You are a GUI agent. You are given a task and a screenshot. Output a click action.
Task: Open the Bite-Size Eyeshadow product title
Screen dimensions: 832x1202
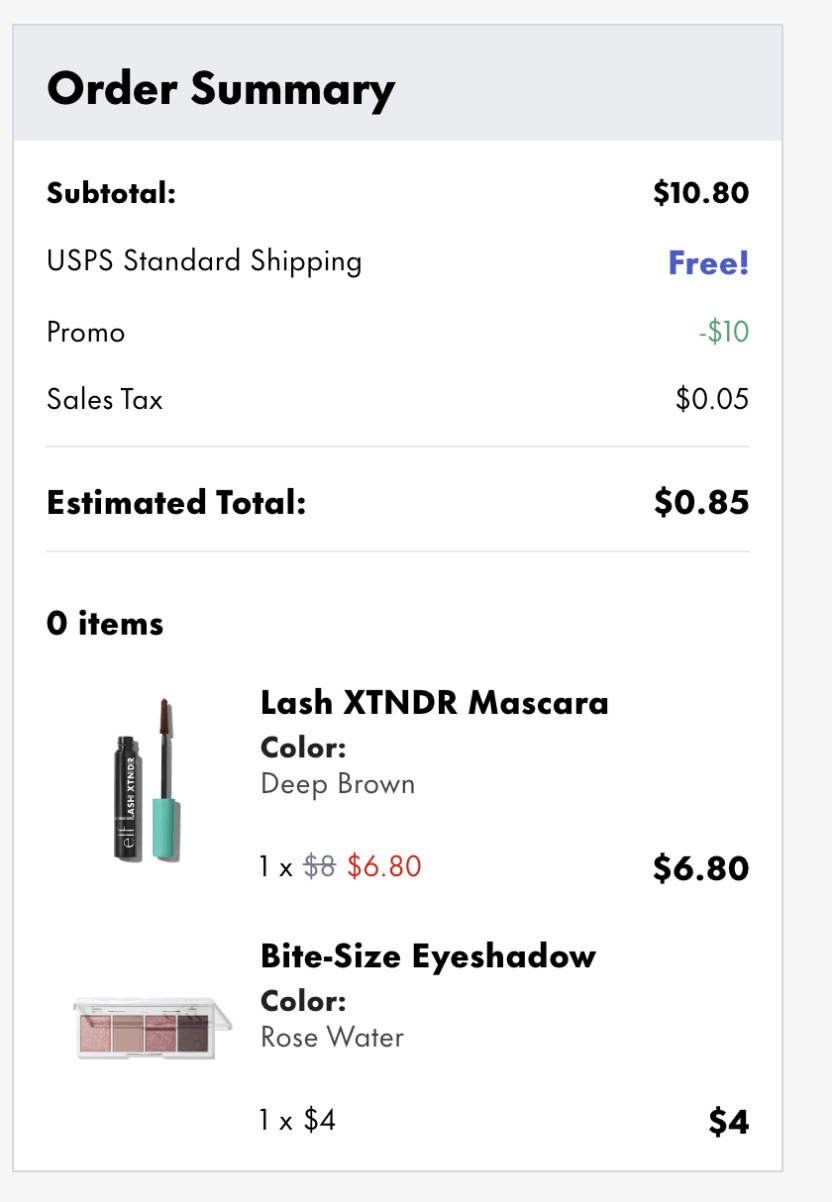428,956
